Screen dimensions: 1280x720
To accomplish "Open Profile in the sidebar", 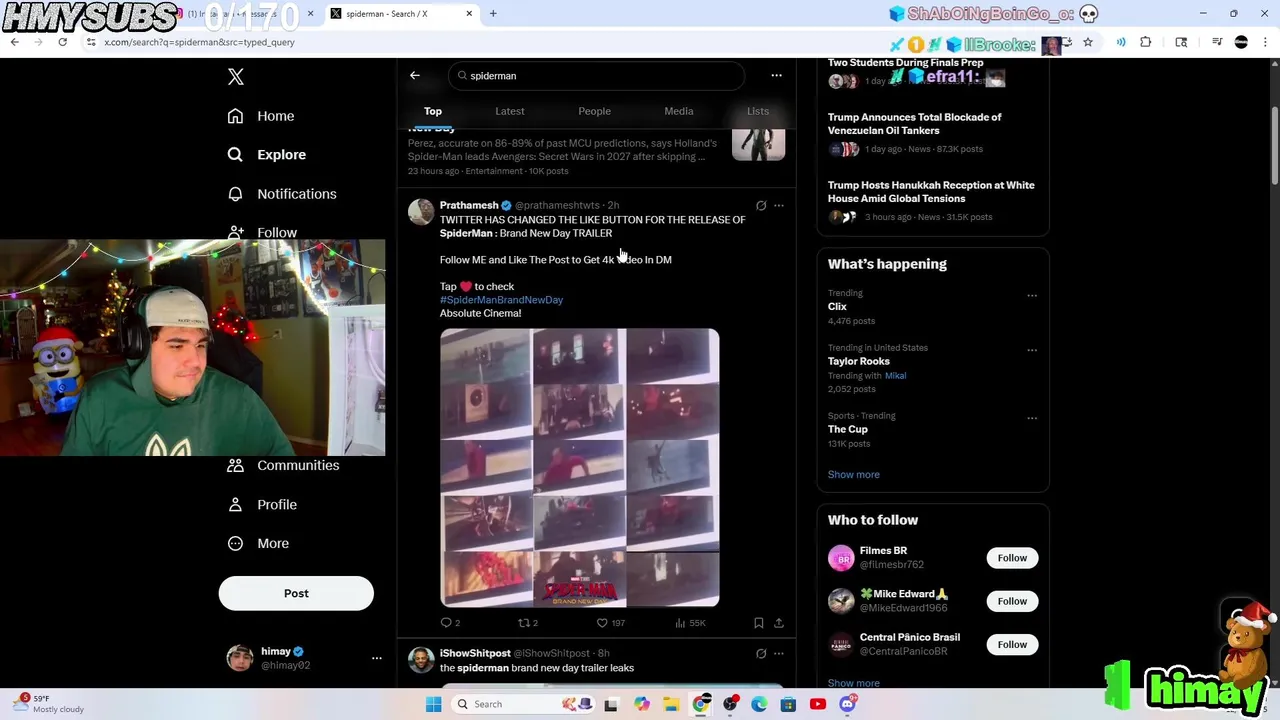I will click(262, 504).
